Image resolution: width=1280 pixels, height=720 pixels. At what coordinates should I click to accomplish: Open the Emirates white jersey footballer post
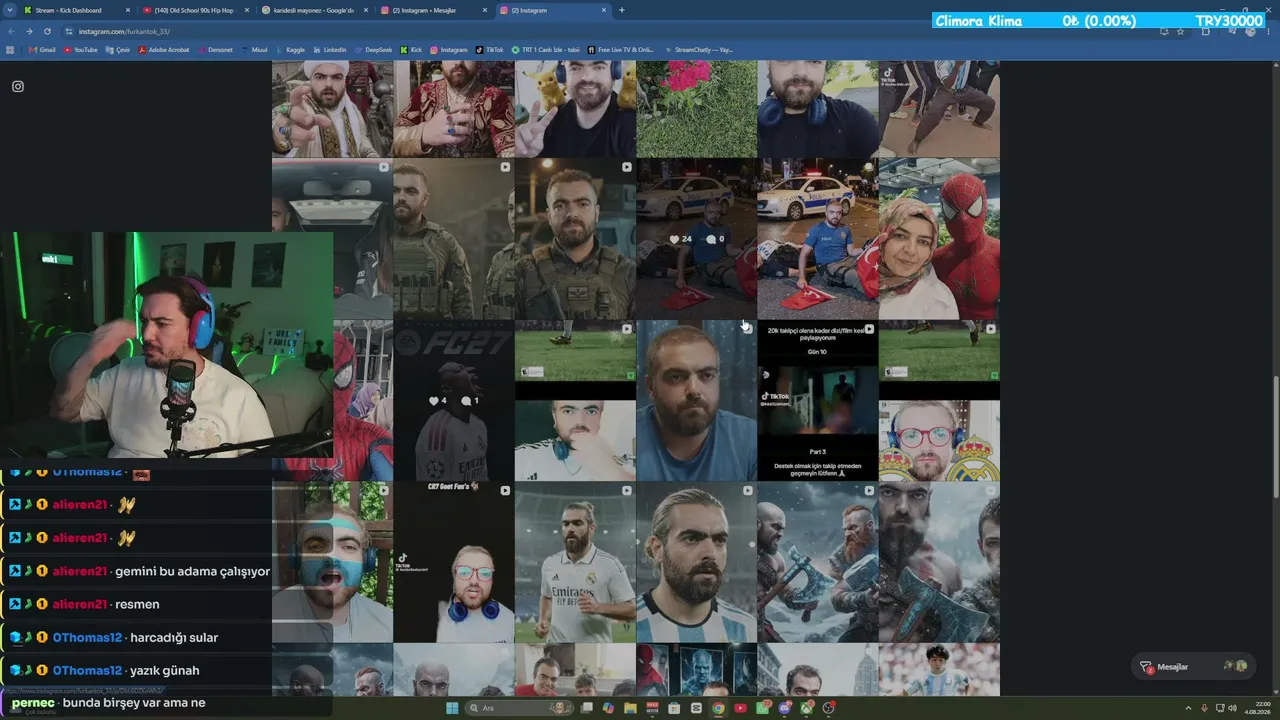pyautogui.click(x=575, y=562)
